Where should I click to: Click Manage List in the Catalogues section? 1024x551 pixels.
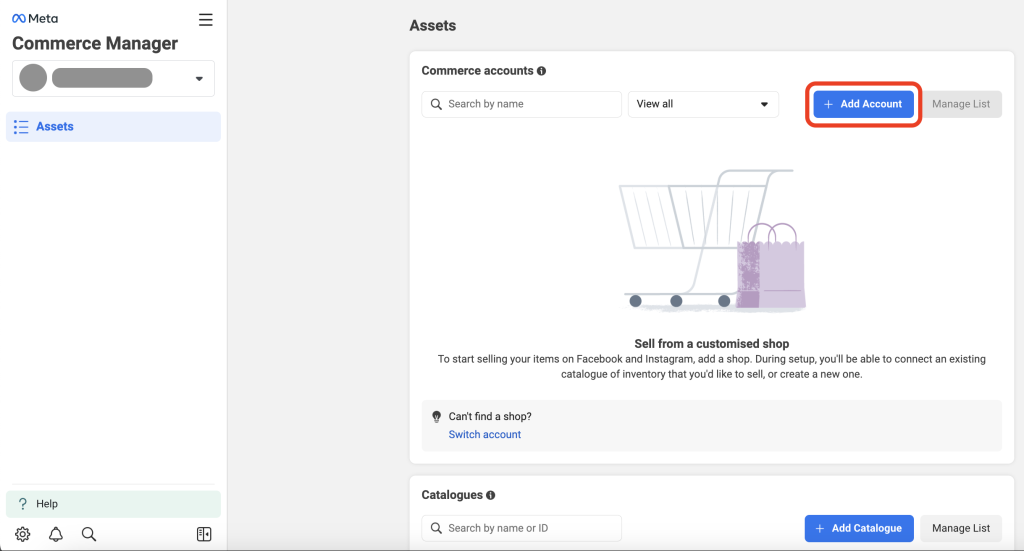tap(961, 528)
